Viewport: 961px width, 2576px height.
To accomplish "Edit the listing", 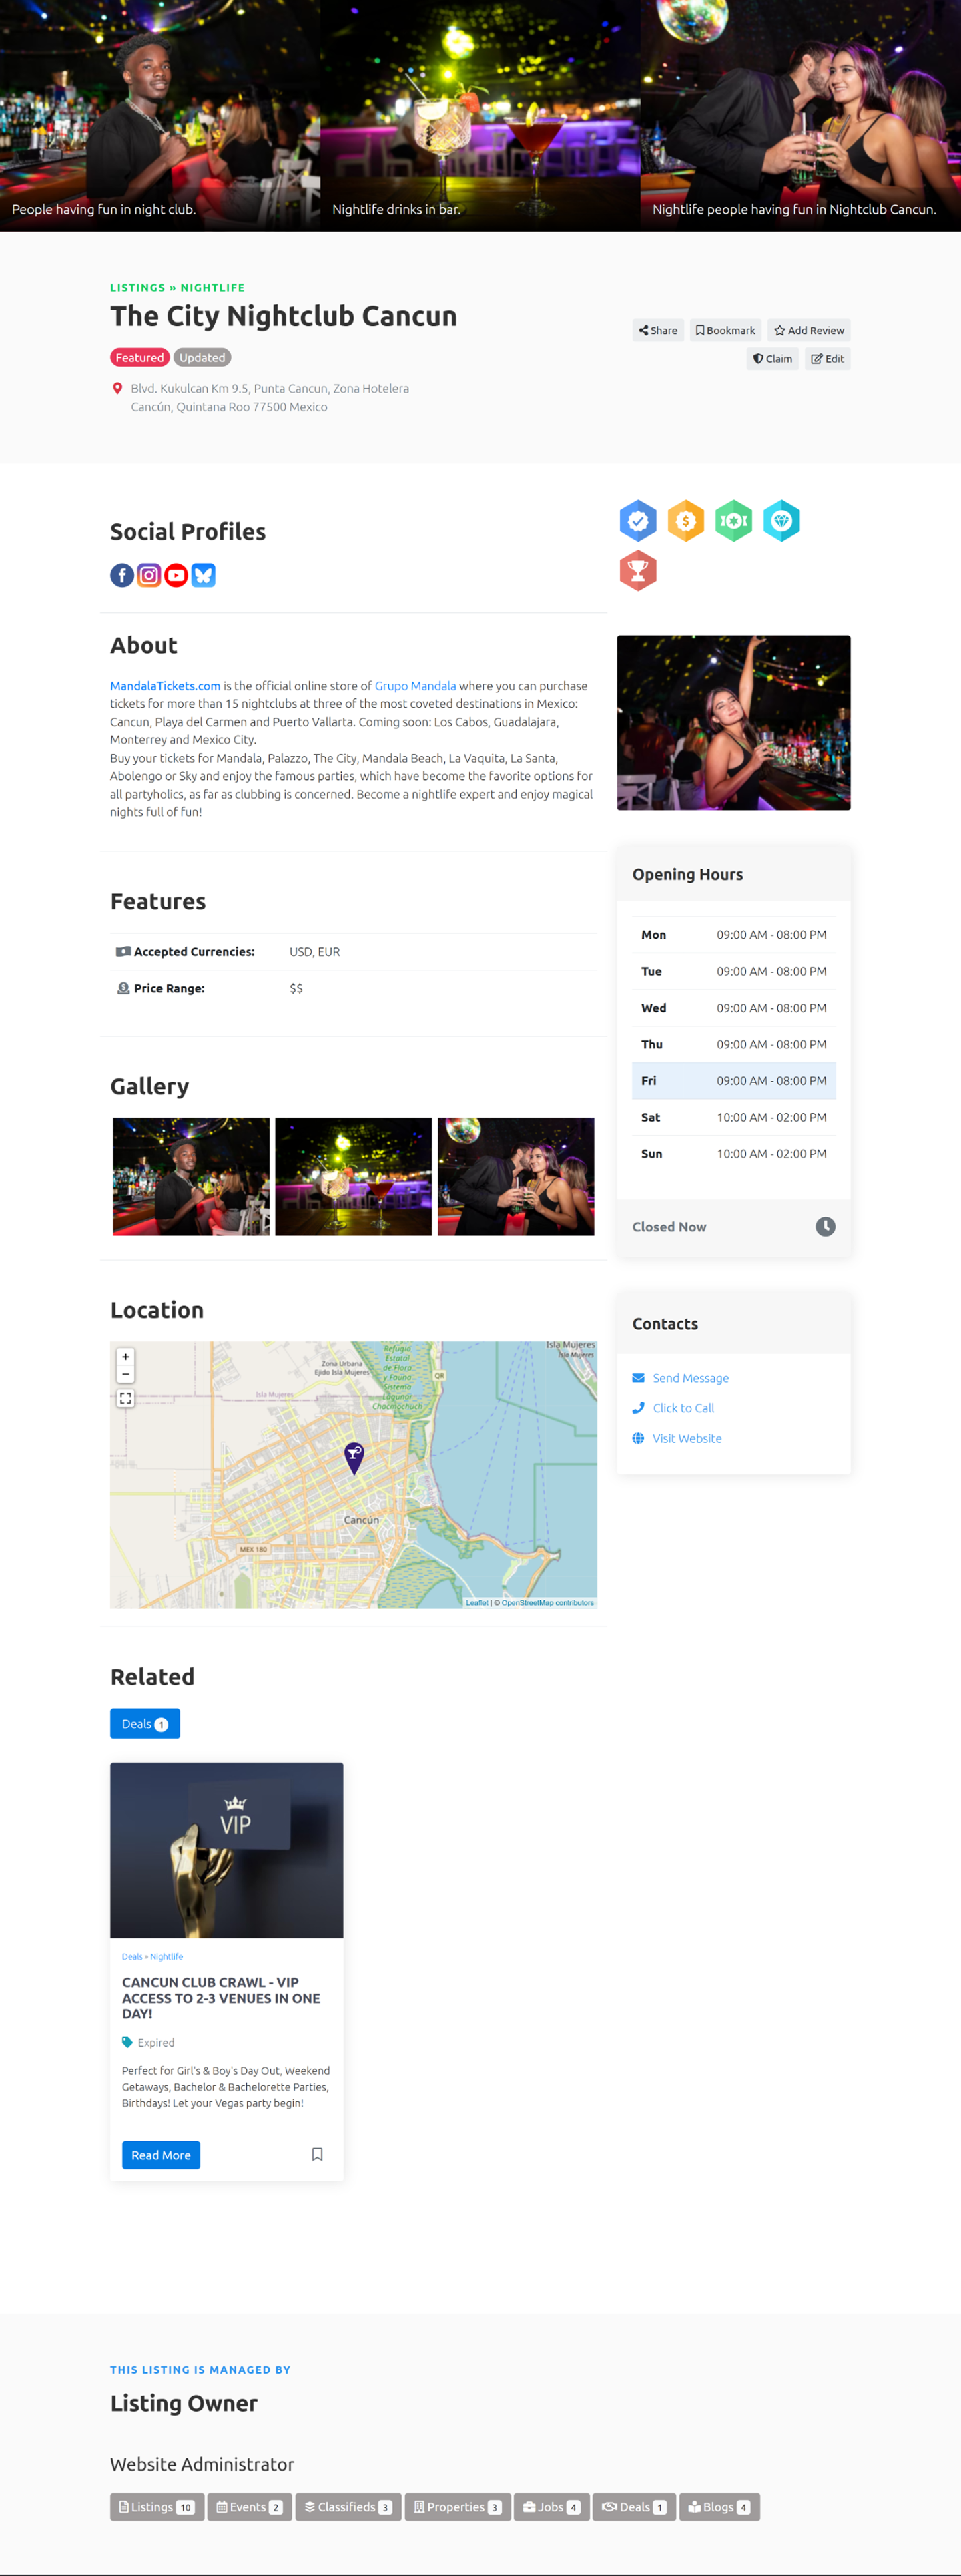I will coord(828,359).
